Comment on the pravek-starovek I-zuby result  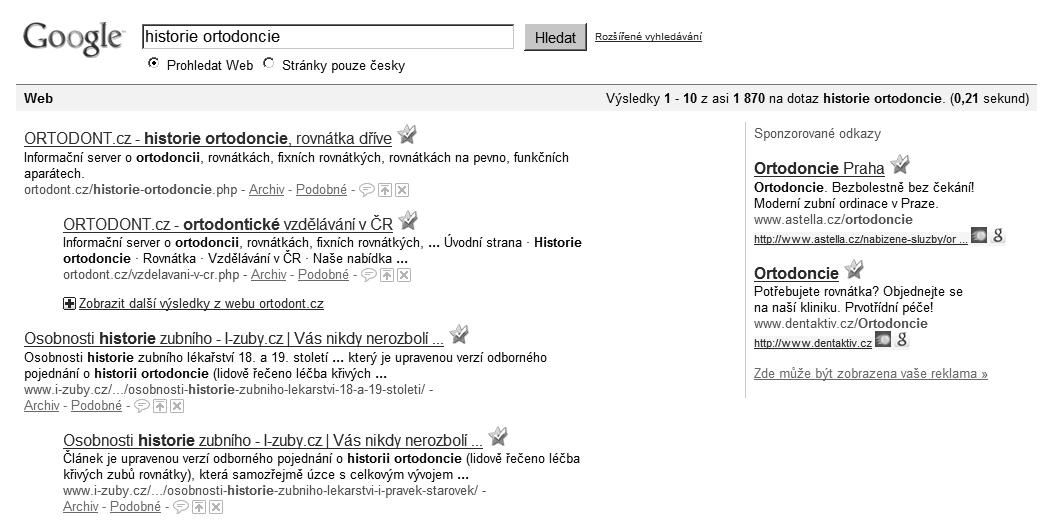coord(181,507)
